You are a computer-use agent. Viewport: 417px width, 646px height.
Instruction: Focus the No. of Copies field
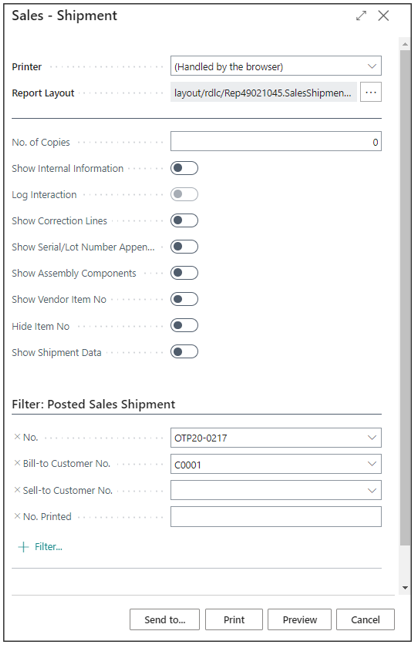coord(276,142)
